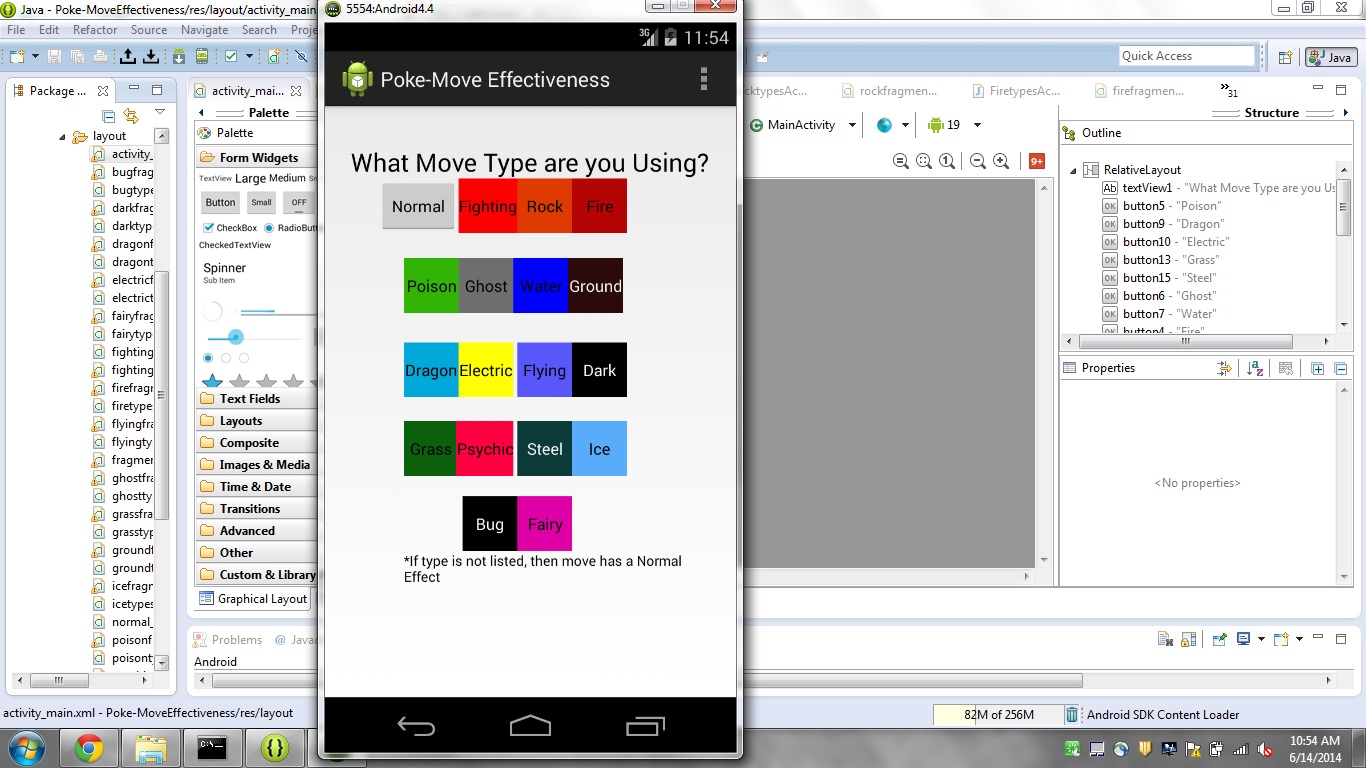Click alphabetical sort icon in Properties panel

click(1255, 368)
